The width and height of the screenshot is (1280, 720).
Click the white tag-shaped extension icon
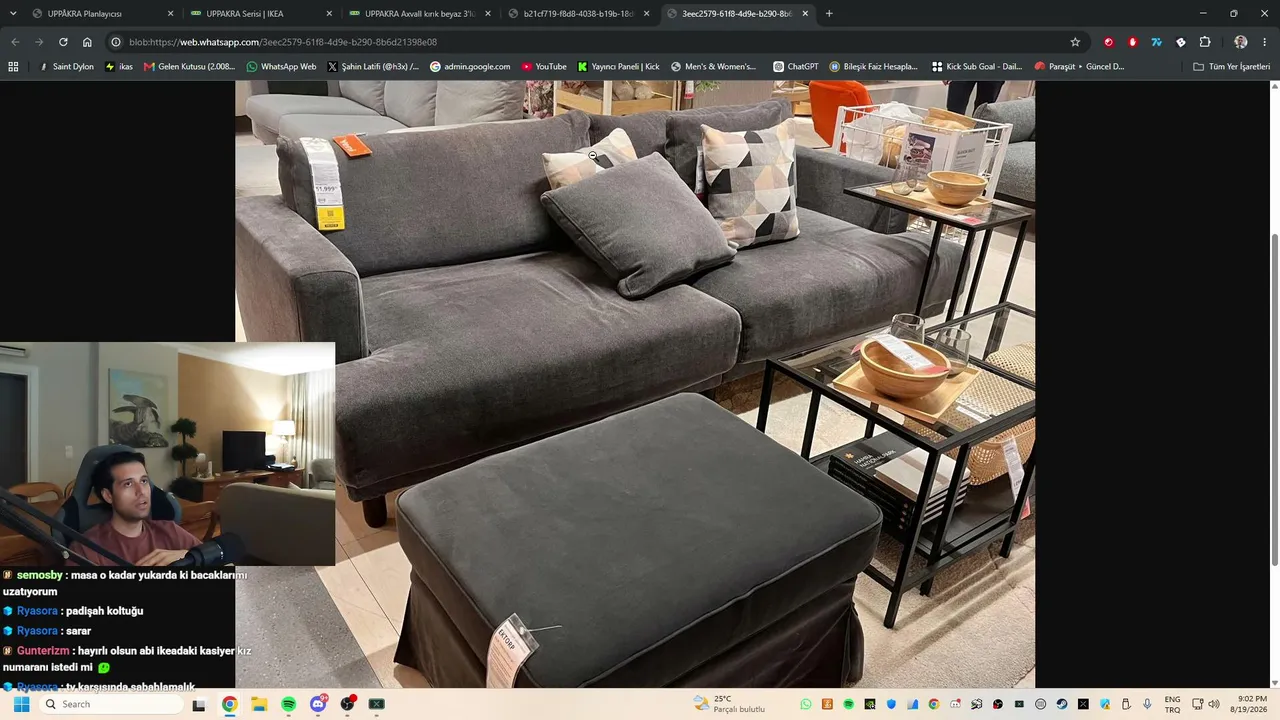click(x=1181, y=42)
